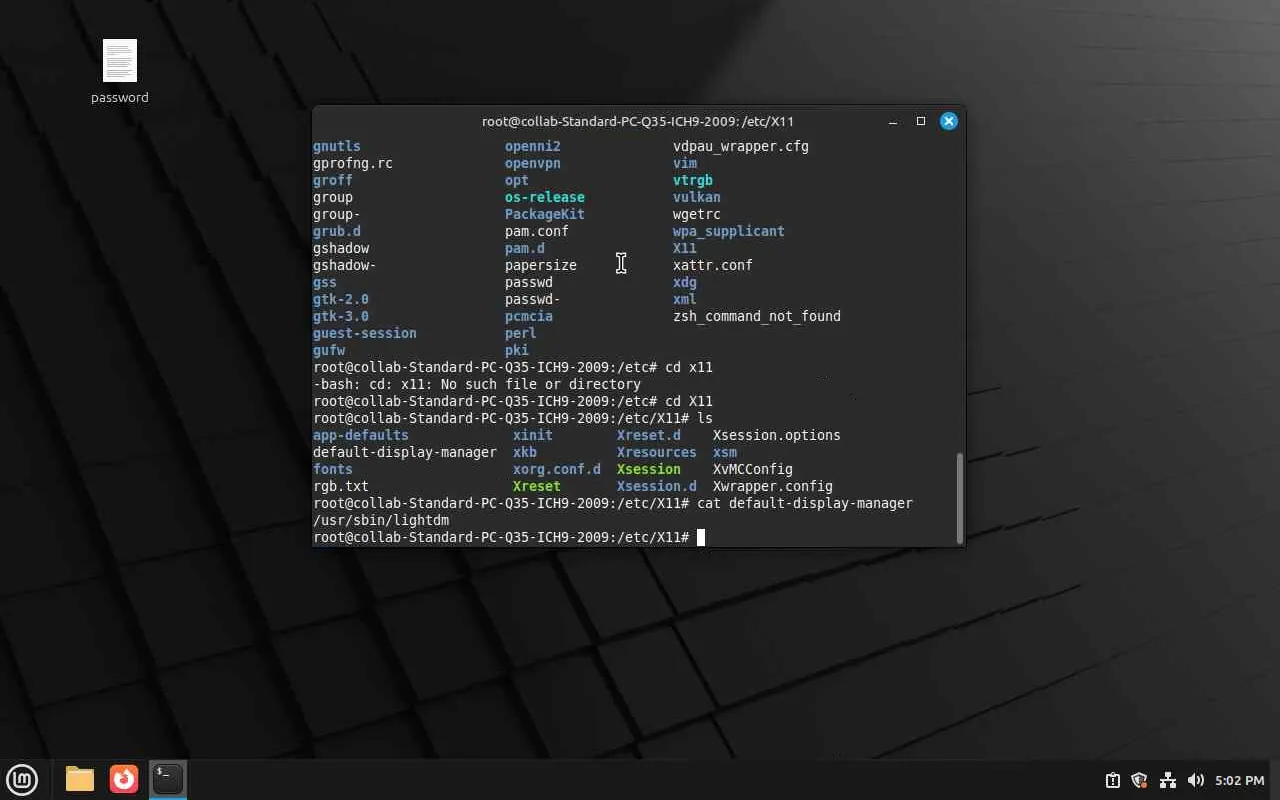
Task: Click the 'grub.d' directory name
Action: 337,231
